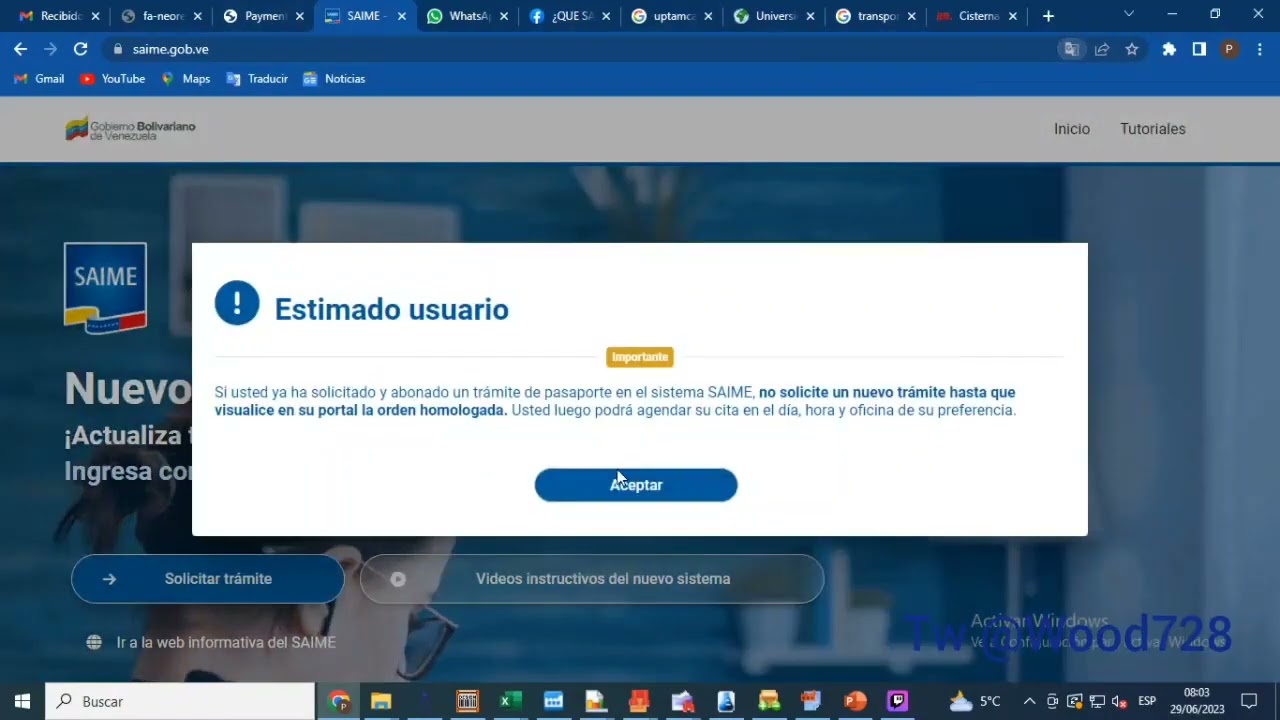
Task: Go to the Inicio nav item
Action: 1072,129
